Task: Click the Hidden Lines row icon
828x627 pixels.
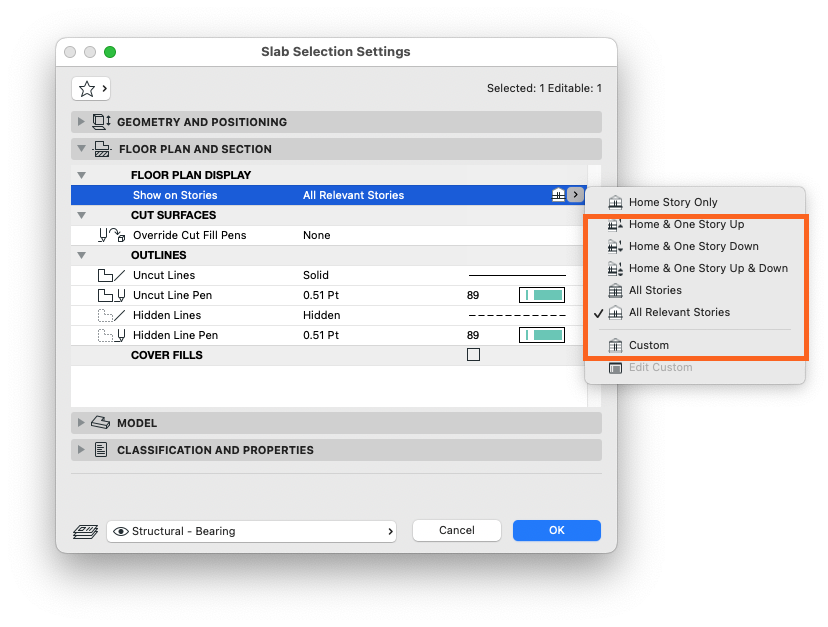Action: coord(111,315)
